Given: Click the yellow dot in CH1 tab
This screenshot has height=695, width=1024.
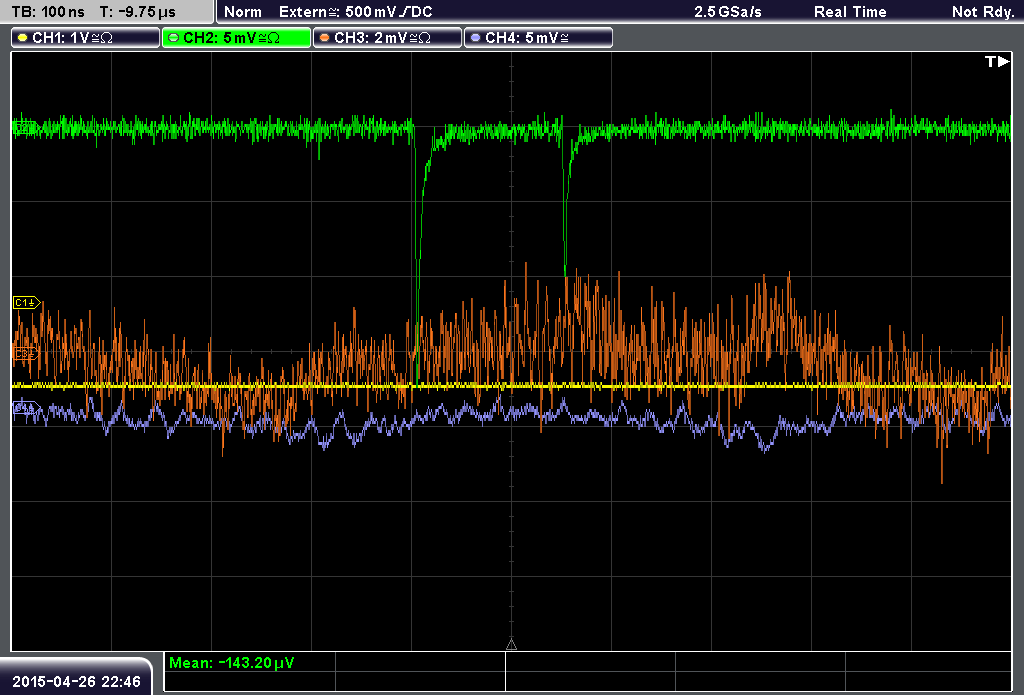Looking at the screenshot, I should [x=23, y=38].
